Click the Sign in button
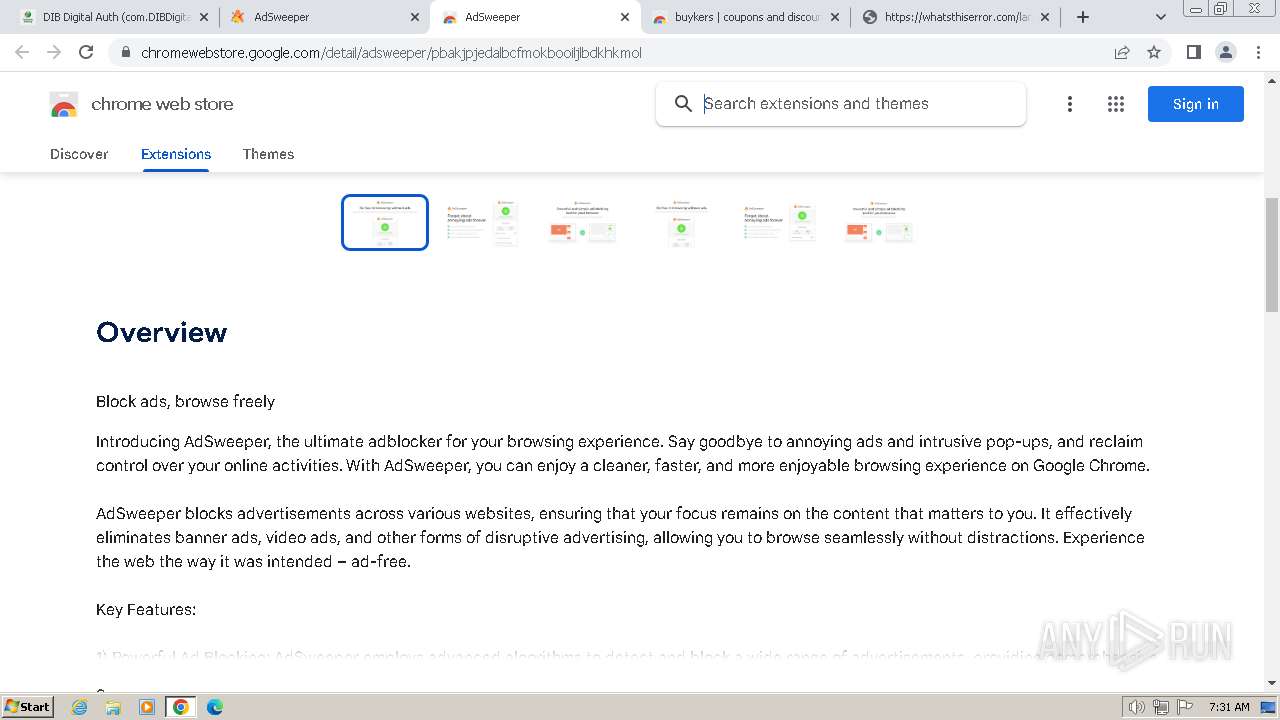The image size is (1280, 720). point(1195,104)
